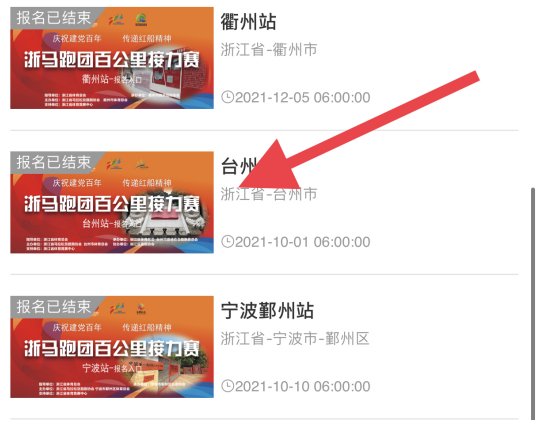Click the location text 浙江省-衢州市
This screenshot has height=424, width=545.
pos(269,49)
